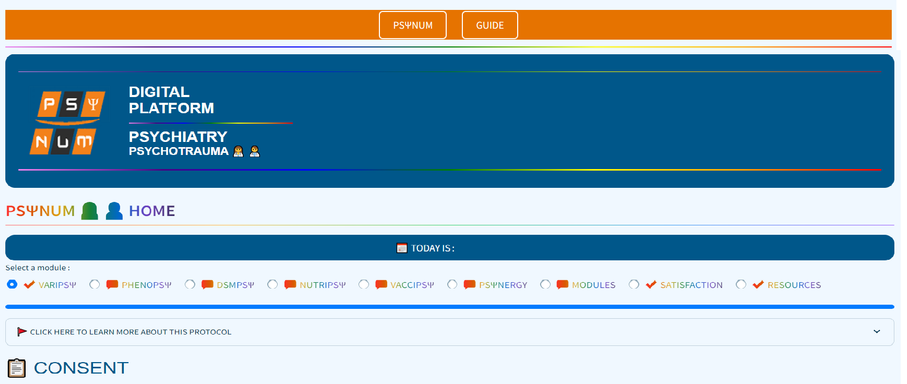Click the speech bubble icon beside PHENOPSΨ
This screenshot has height=384, width=907.
coord(112,285)
